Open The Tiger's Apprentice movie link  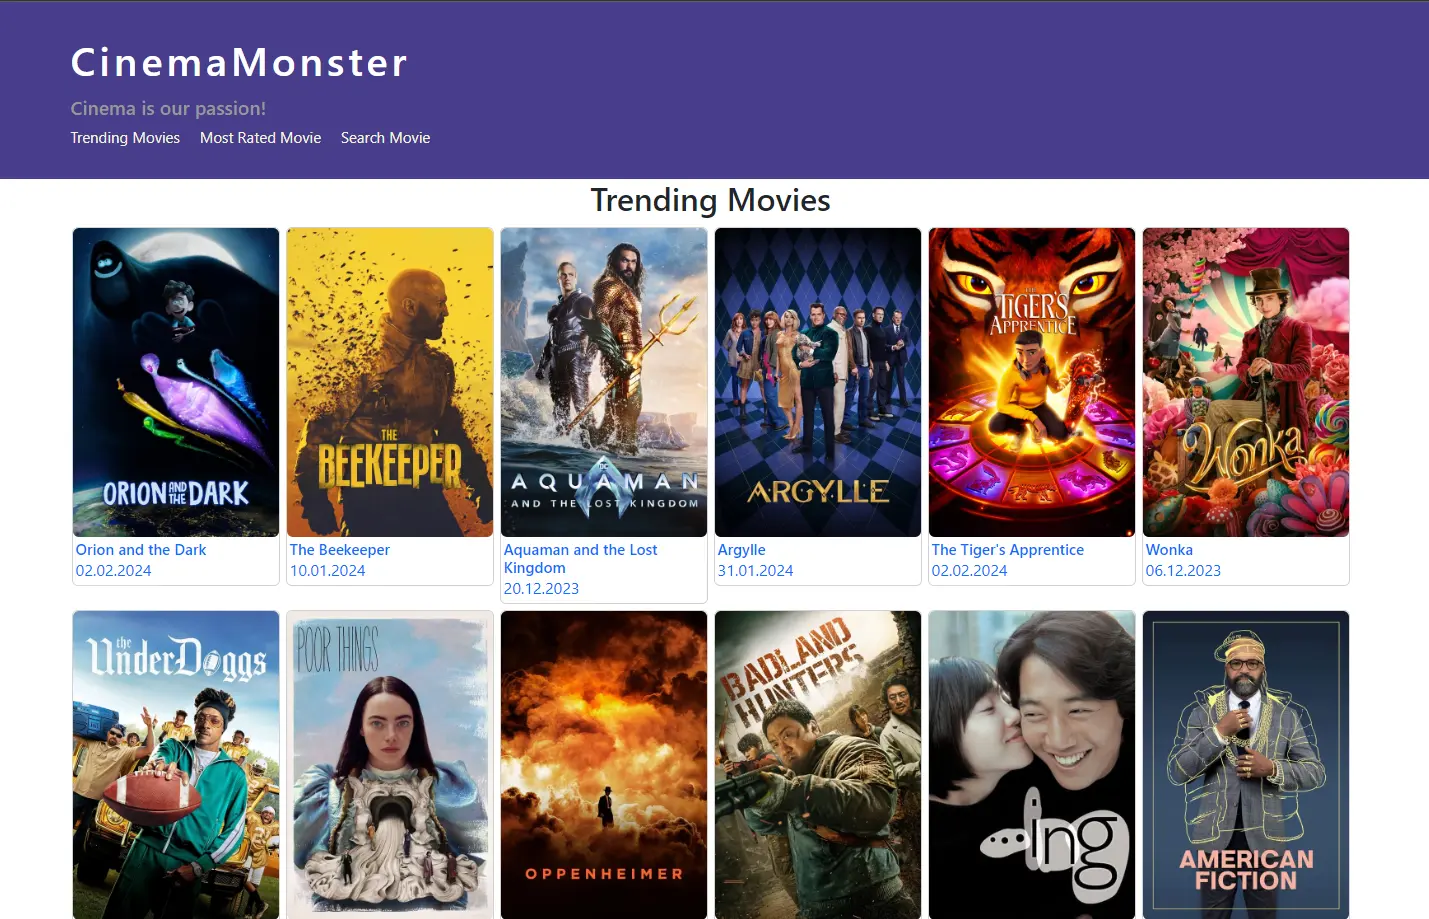(x=1007, y=549)
